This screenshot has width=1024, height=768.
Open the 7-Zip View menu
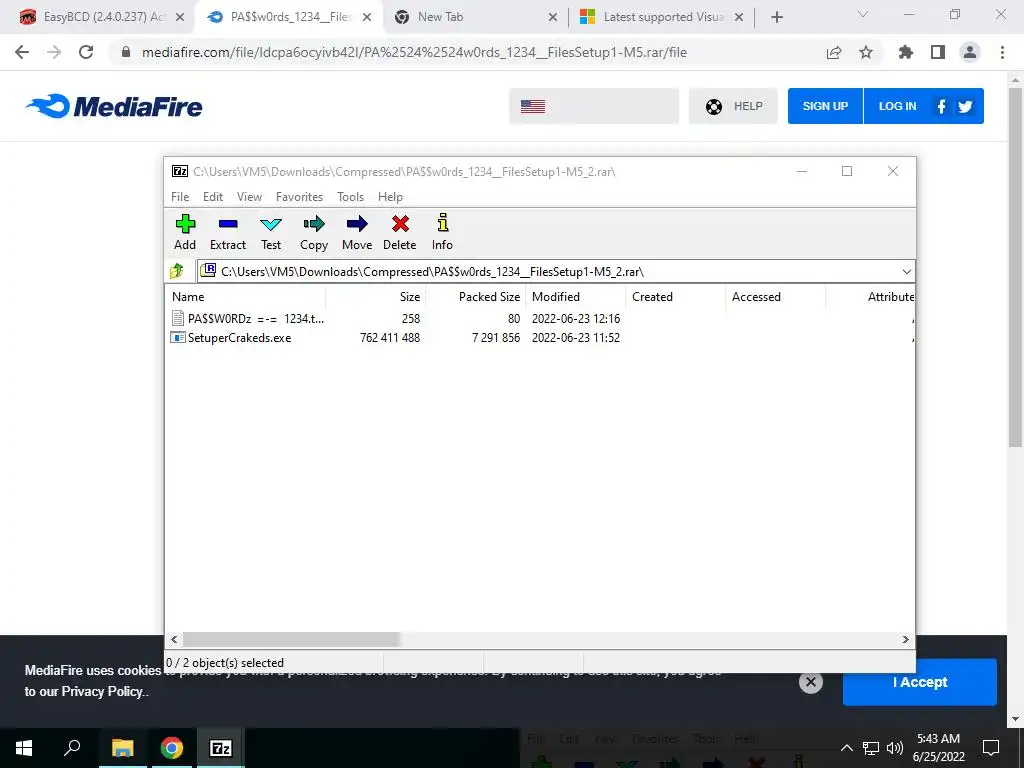pyautogui.click(x=249, y=197)
